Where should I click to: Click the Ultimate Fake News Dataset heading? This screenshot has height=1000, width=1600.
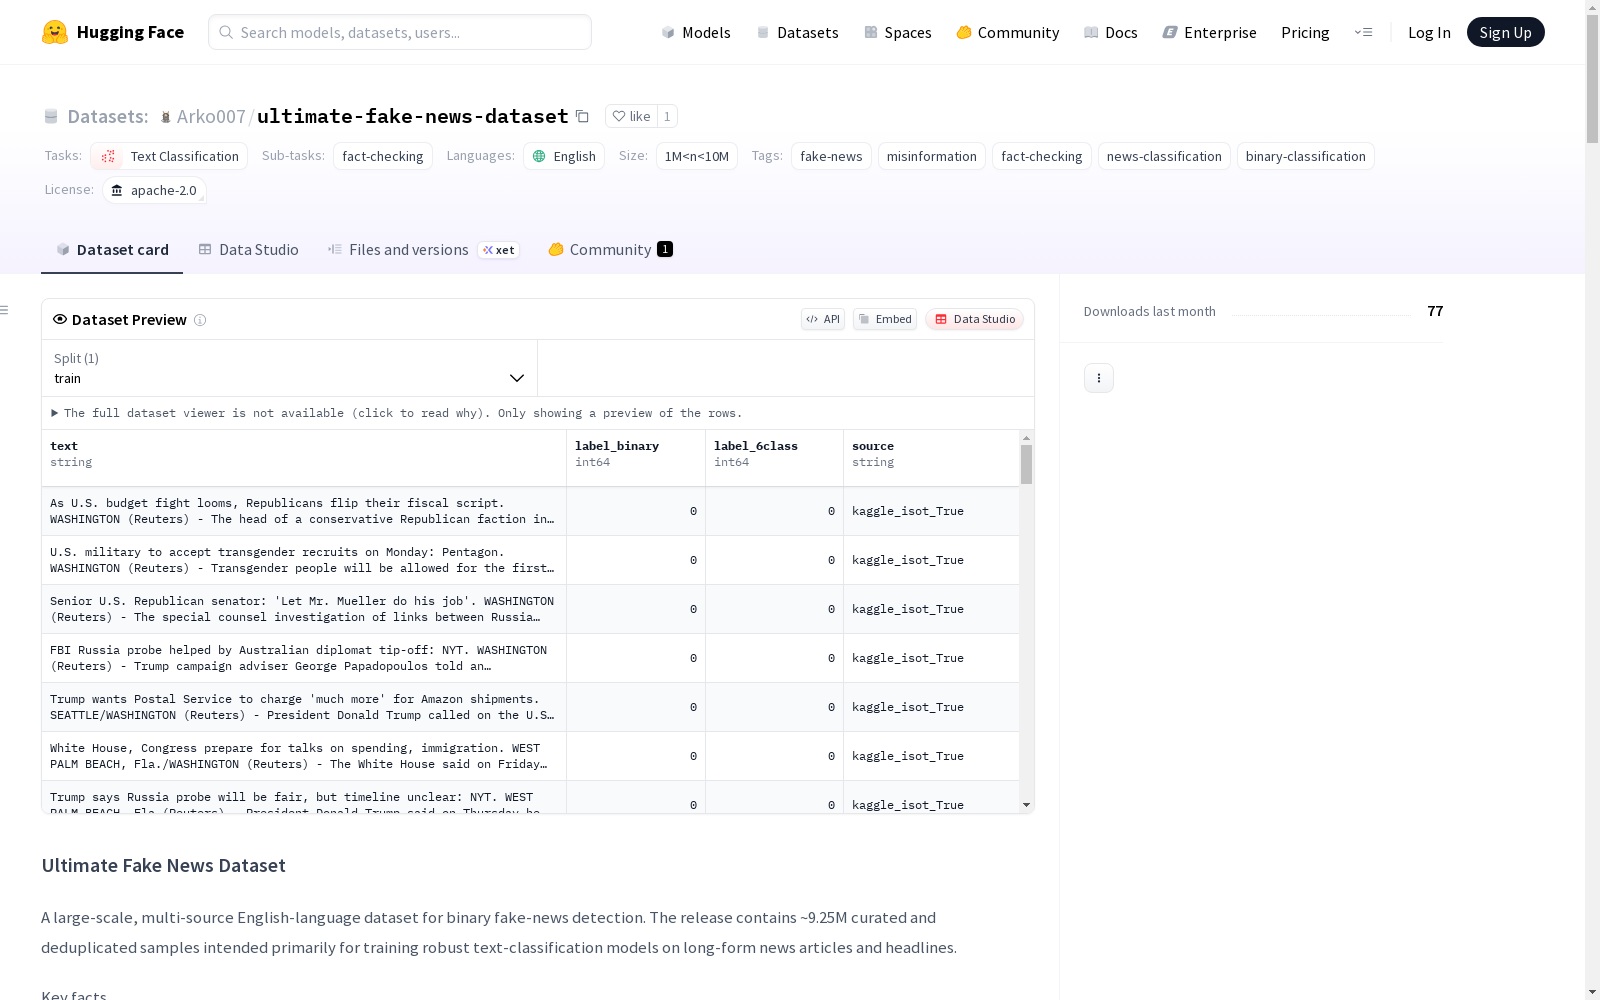[164, 866]
